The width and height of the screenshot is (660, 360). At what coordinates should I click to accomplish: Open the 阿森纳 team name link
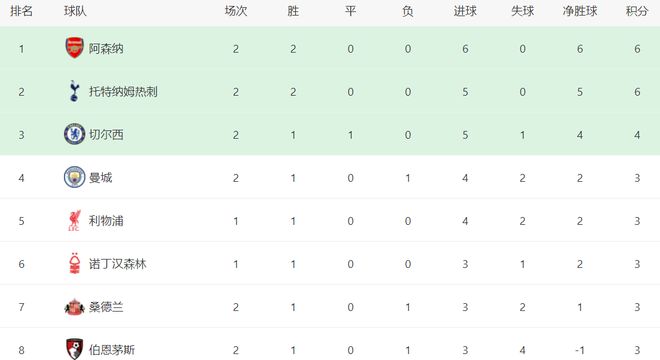pyautogui.click(x=106, y=49)
